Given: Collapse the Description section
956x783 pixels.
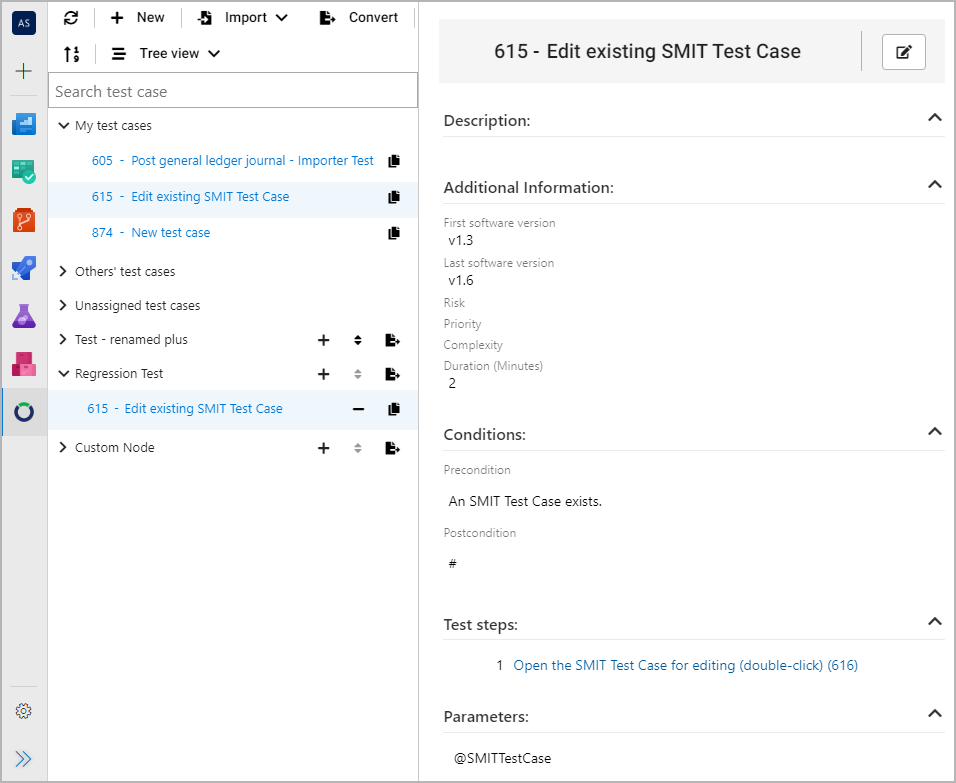Looking at the screenshot, I should pos(934,118).
